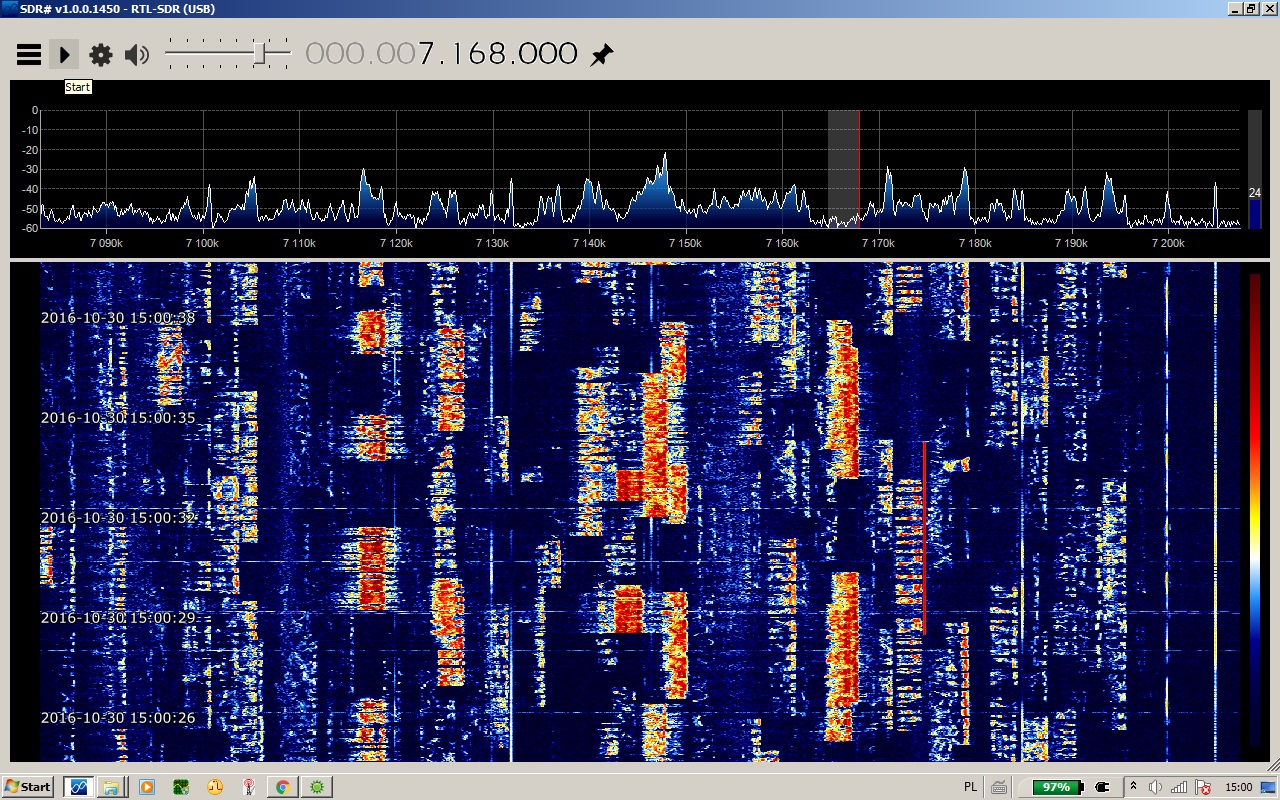Open the yellow waveform clock taskbar icon
Screen dimensions: 1280x800
pyautogui.click(x=215, y=787)
